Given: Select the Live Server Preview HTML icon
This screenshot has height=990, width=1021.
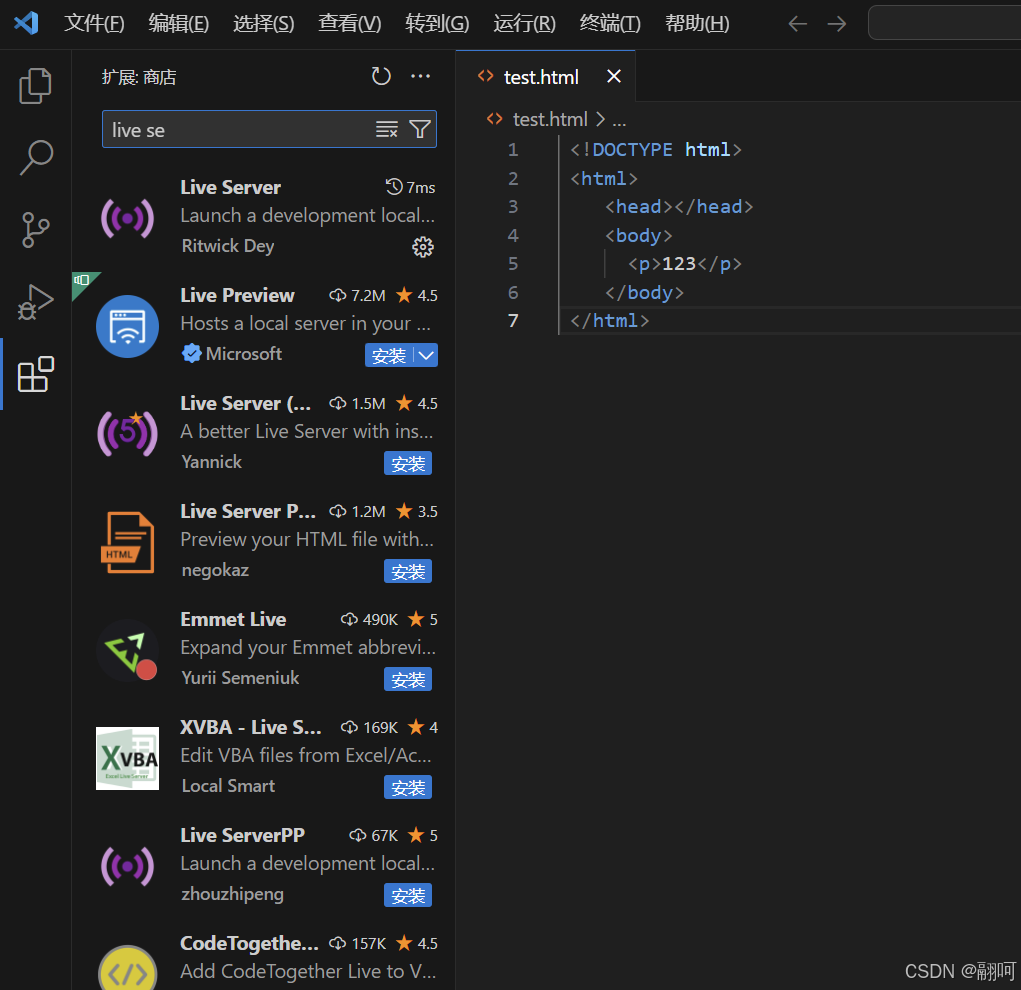Looking at the screenshot, I should [128, 542].
